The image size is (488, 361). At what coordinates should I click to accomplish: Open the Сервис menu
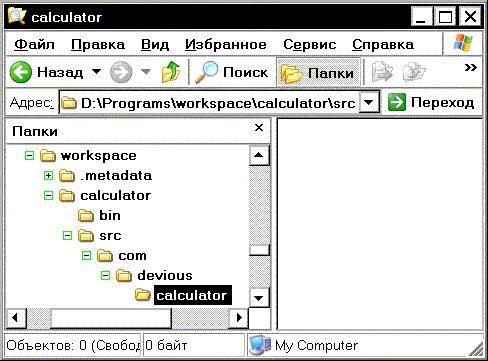coord(310,45)
